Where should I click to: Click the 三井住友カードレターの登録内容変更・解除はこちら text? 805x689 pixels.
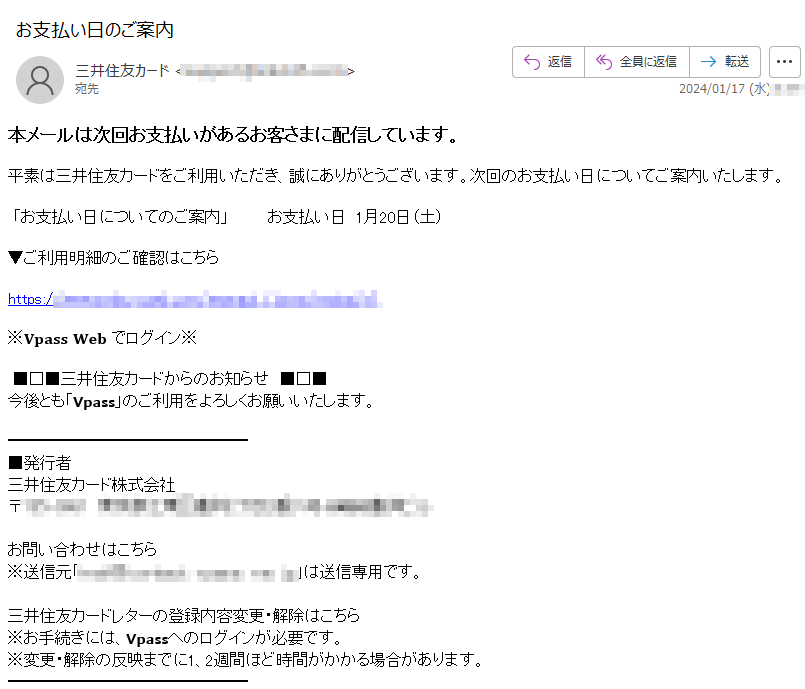pos(184,615)
